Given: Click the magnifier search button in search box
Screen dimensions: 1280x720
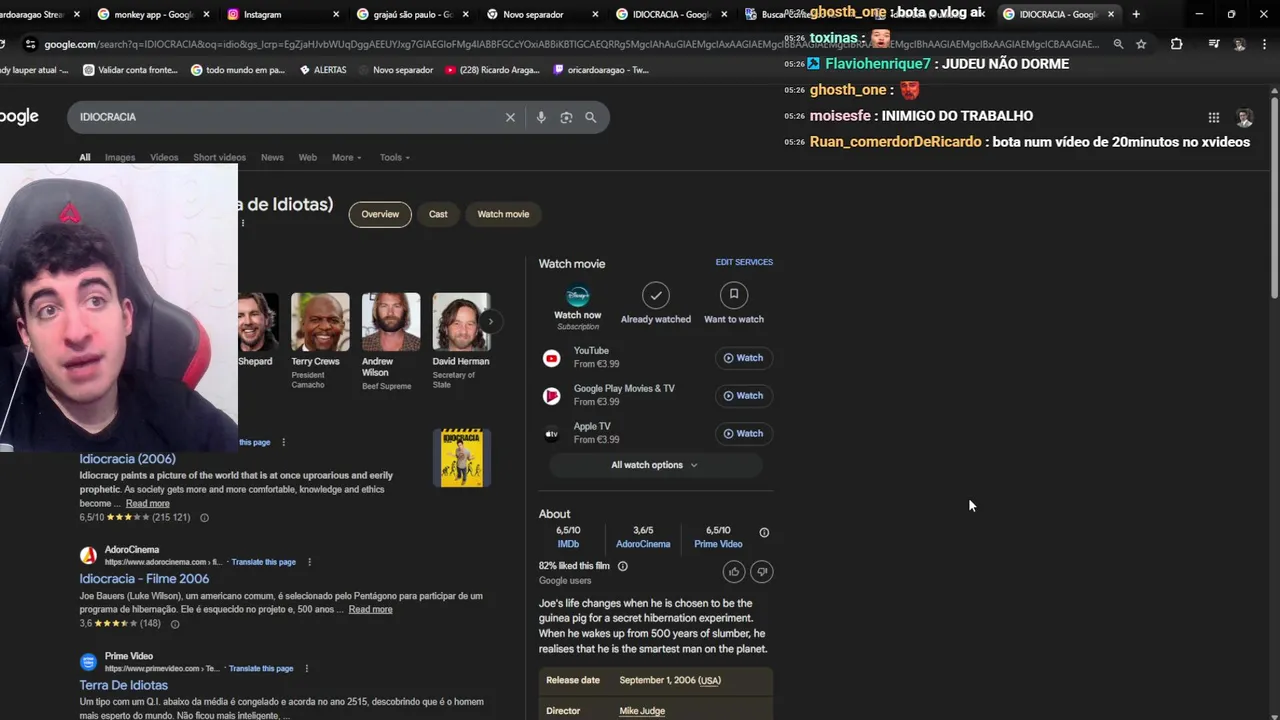Looking at the screenshot, I should pyautogui.click(x=591, y=117).
